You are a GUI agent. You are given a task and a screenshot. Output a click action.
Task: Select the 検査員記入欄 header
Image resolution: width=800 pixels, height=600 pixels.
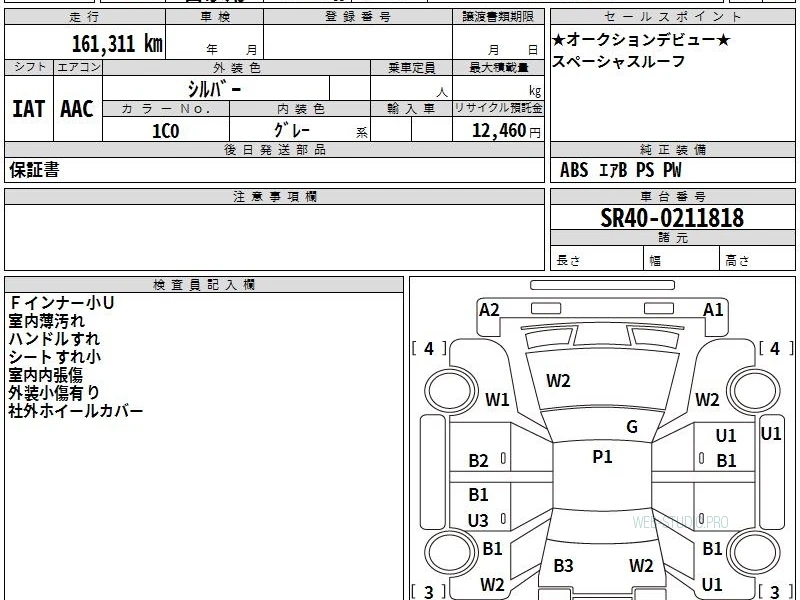pyautogui.click(x=204, y=285)
